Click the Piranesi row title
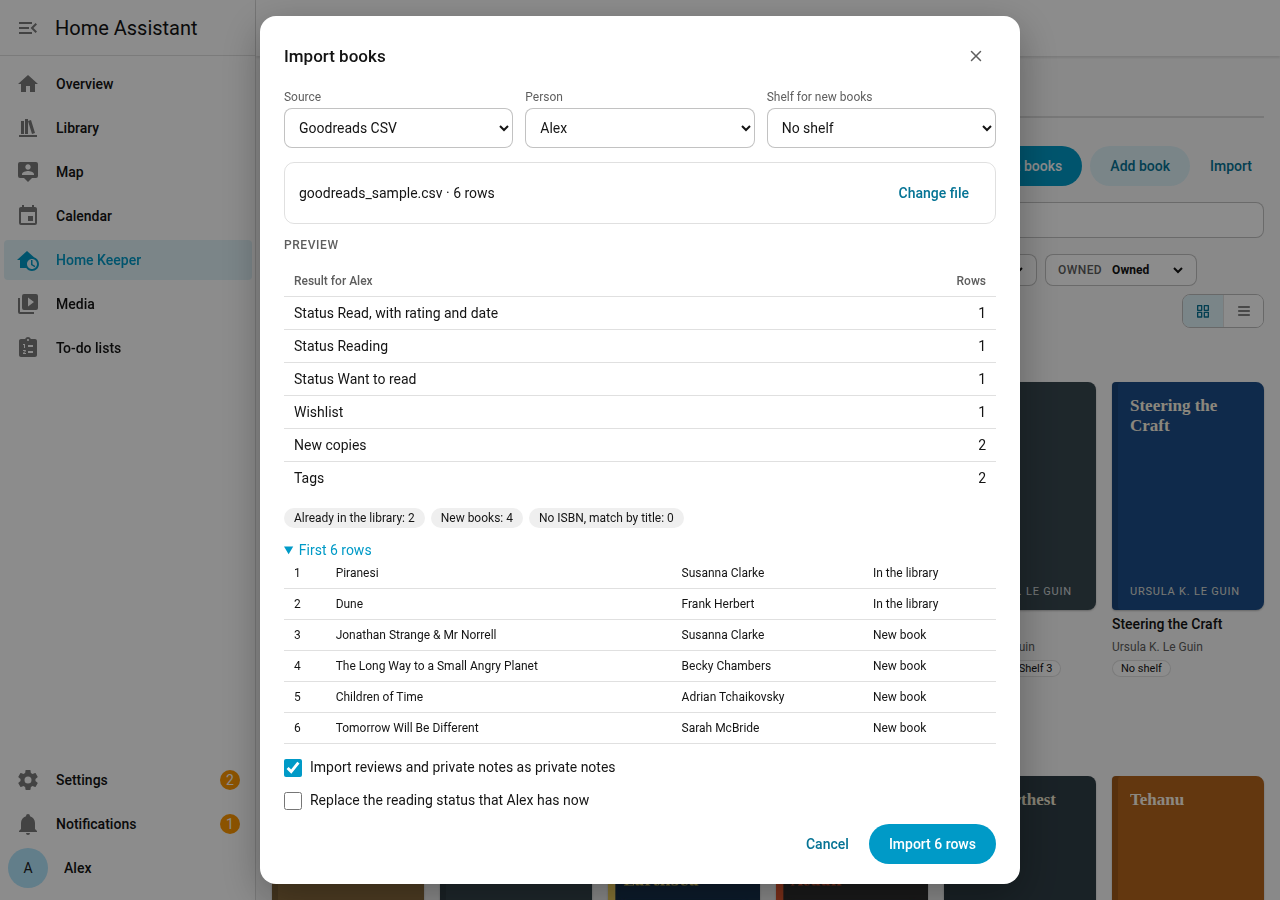 (x=357, y=573)
